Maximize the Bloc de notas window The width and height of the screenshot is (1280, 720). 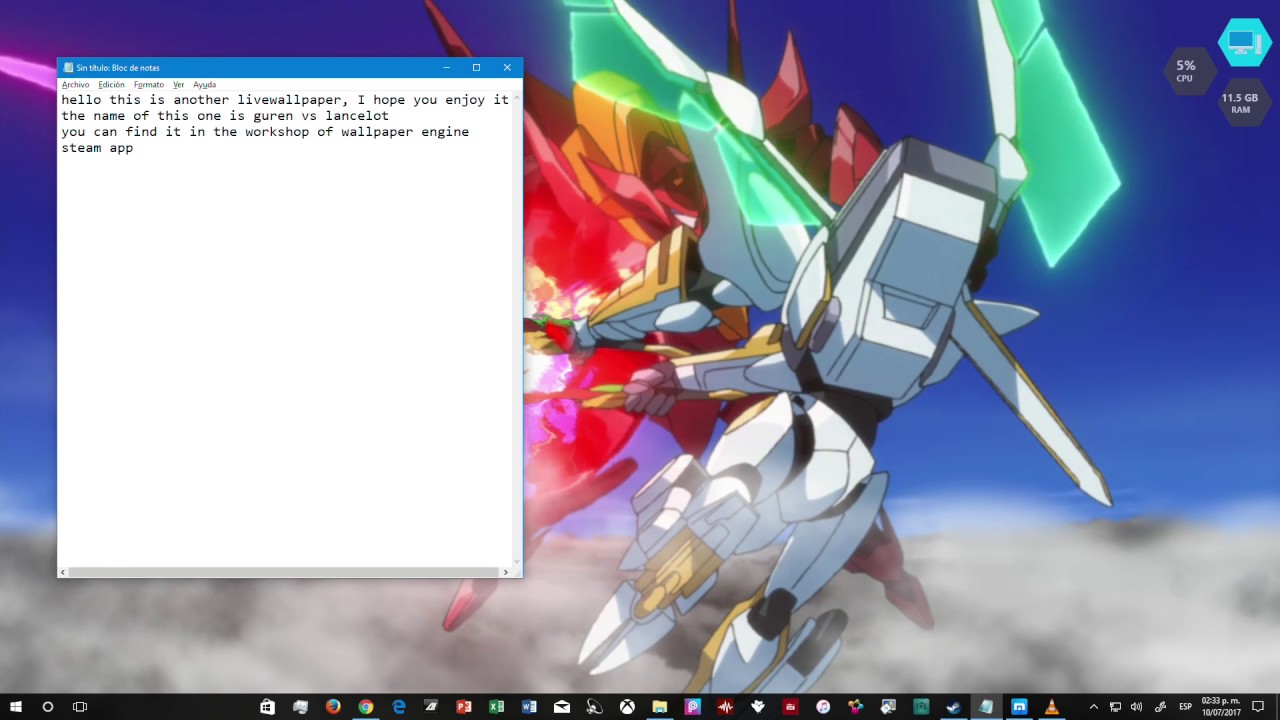tap(476, 68)
